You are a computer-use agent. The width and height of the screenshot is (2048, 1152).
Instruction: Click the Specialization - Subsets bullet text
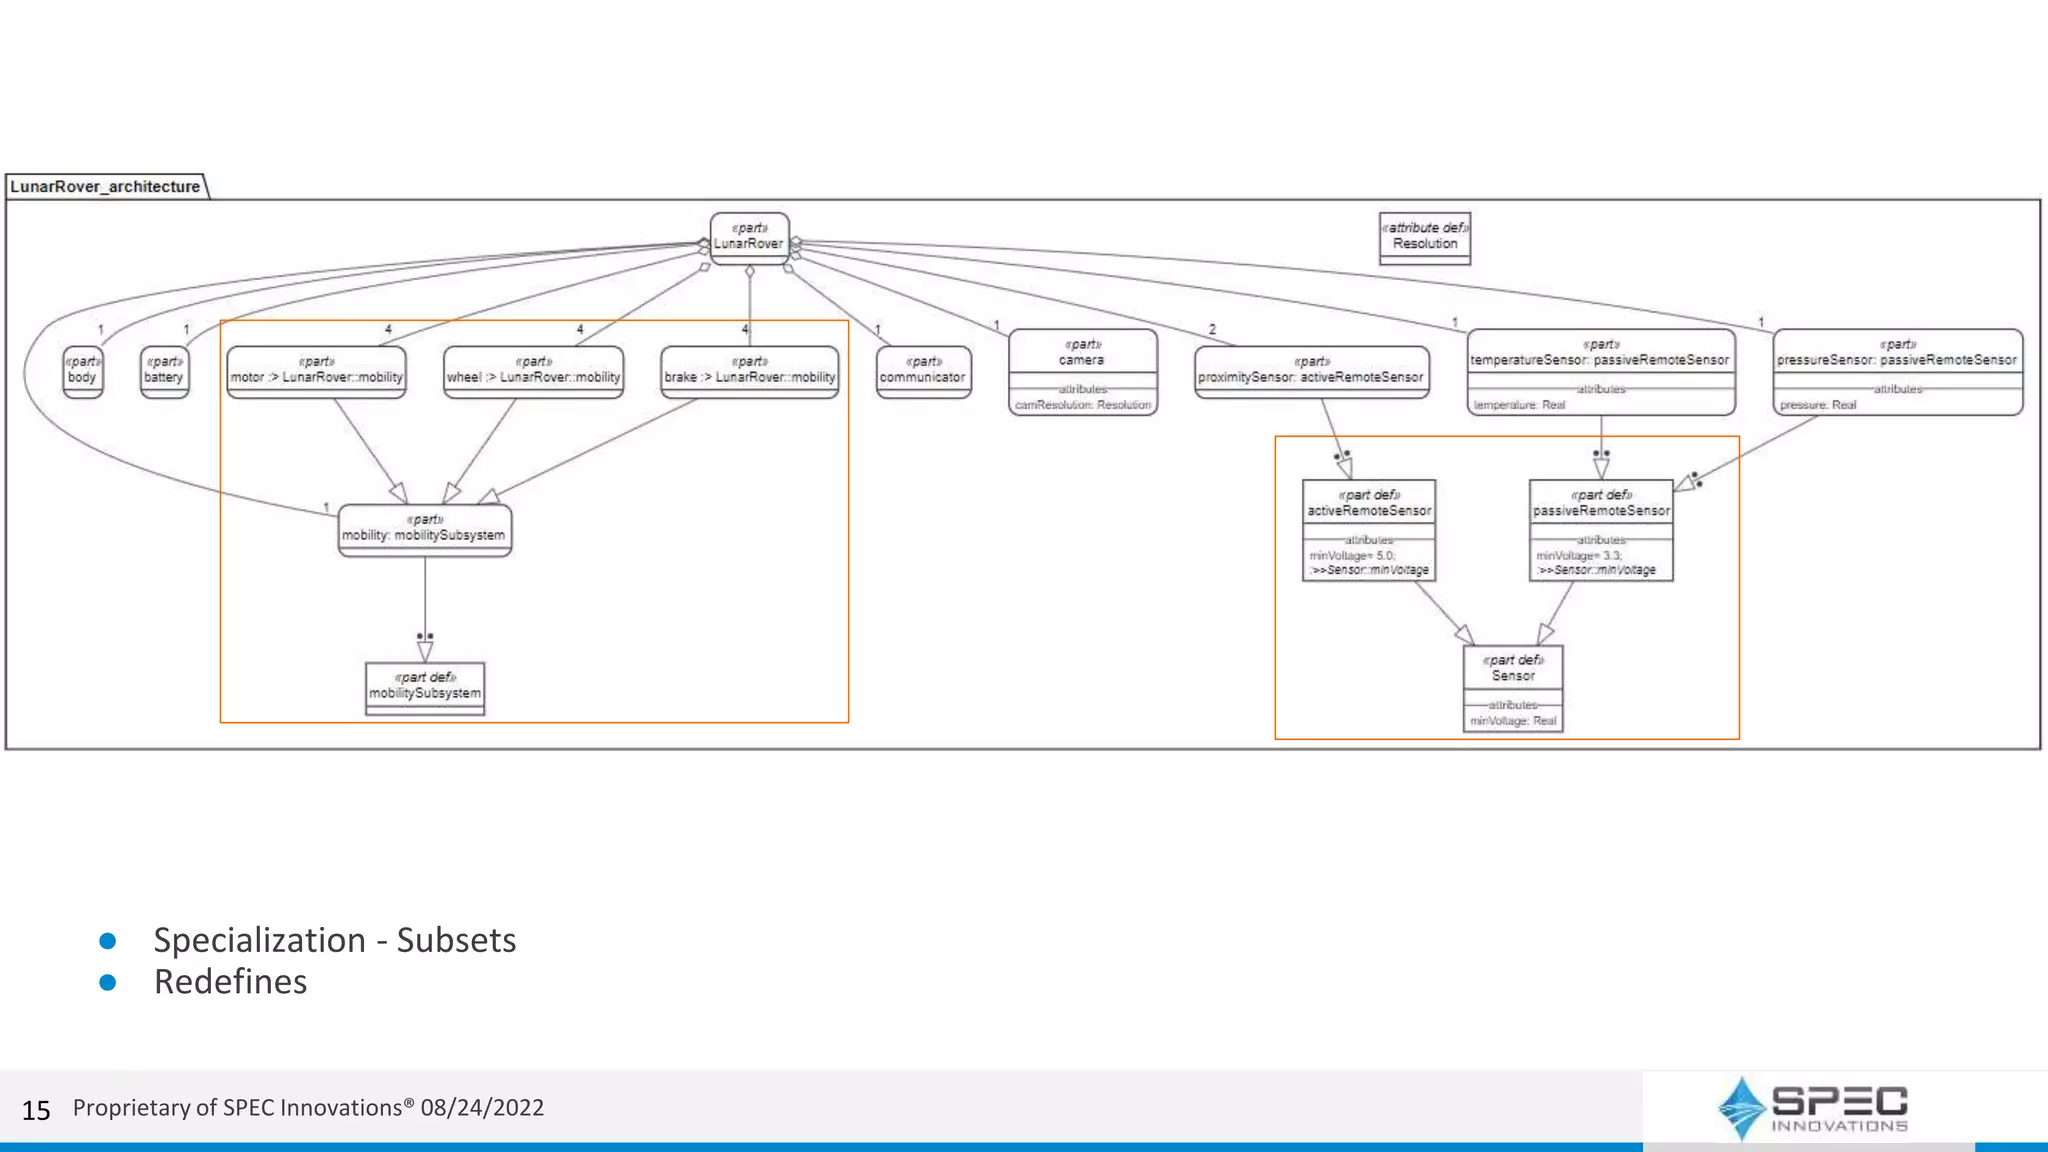pyautogui.click(x=334, y=940)
